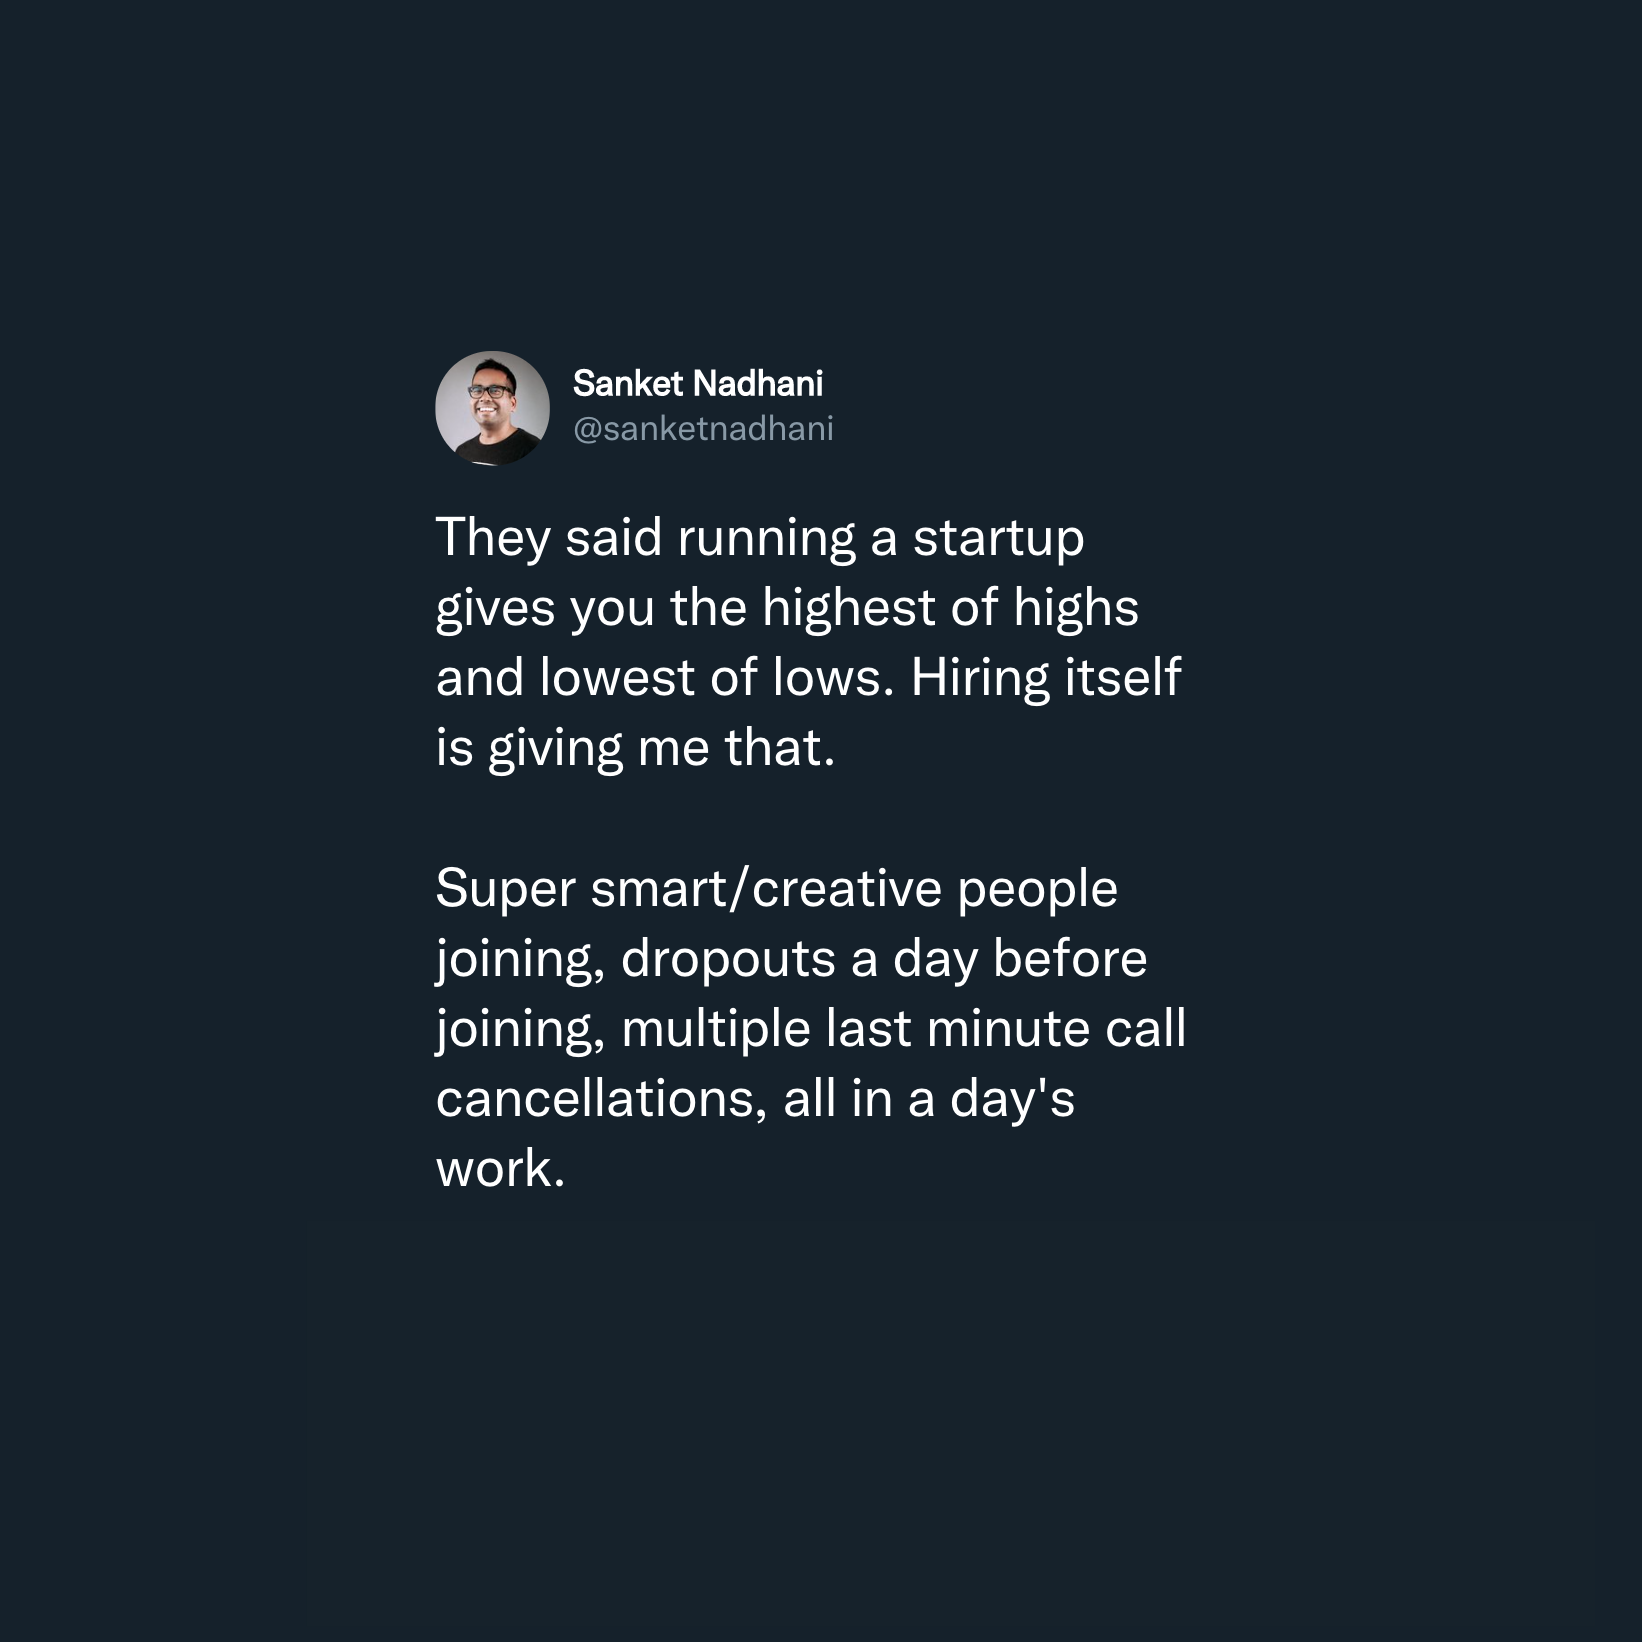Select the word 'startup' in the tweet

point(998,540)
